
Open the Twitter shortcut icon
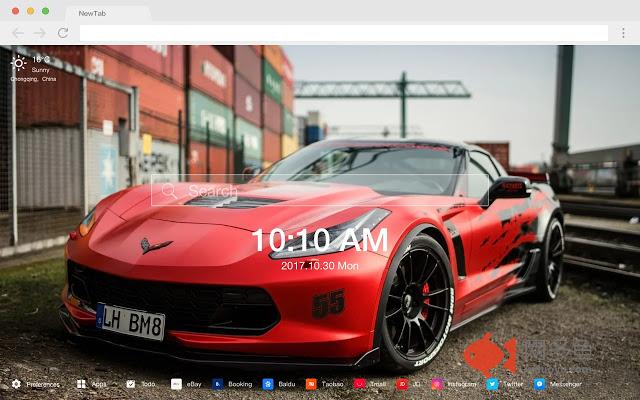tap(492, 384)
